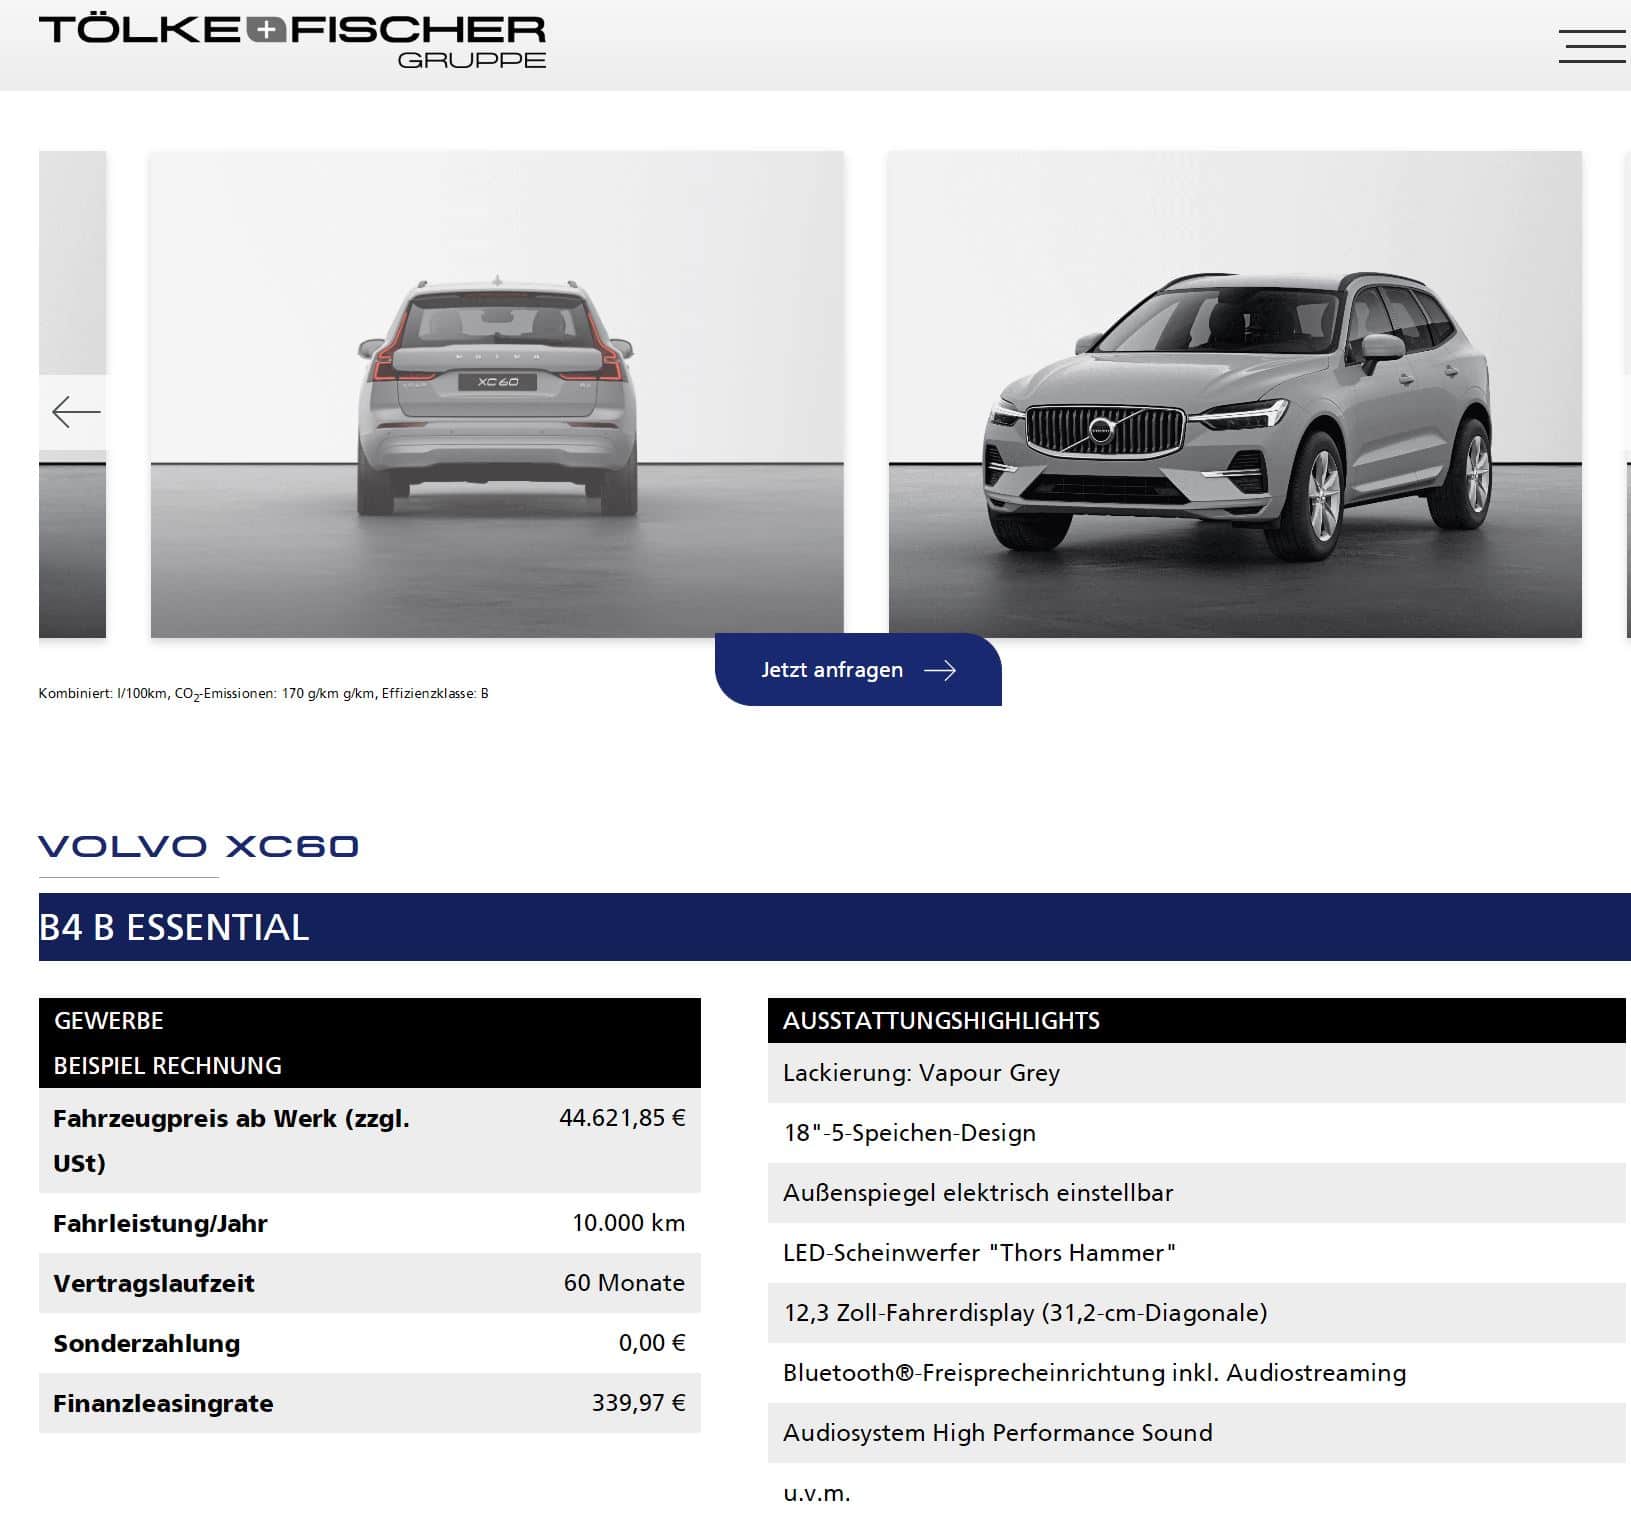The height and width of the screenshot is (1523, 1631).
Task: Click the 'Sonderzahlung' label
Action: pyautogui.click(x=146, y=1344)
